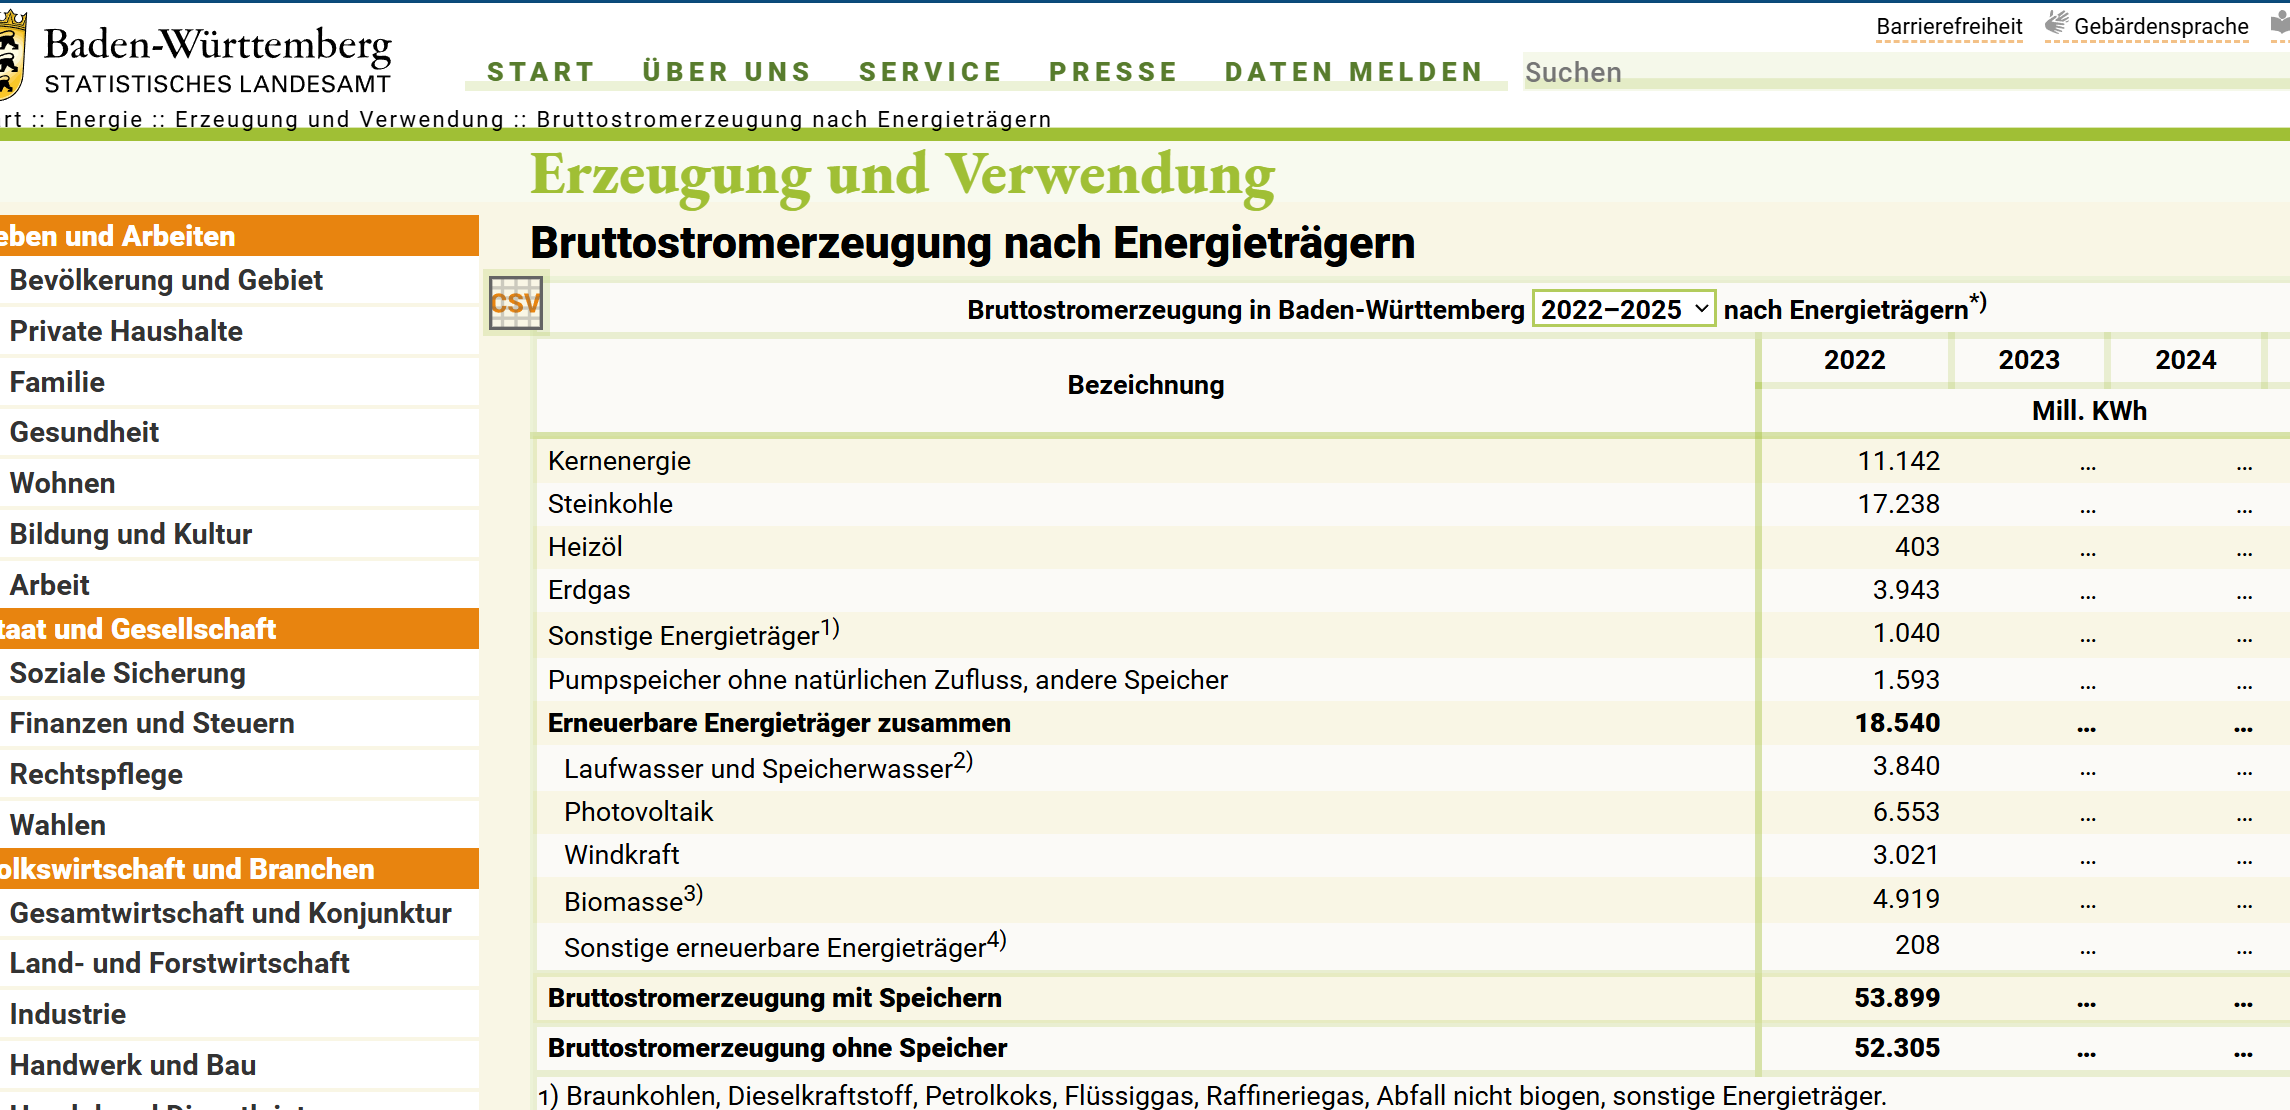
Task: Go to the PRESSE section
Action: tap(1113, 72)
